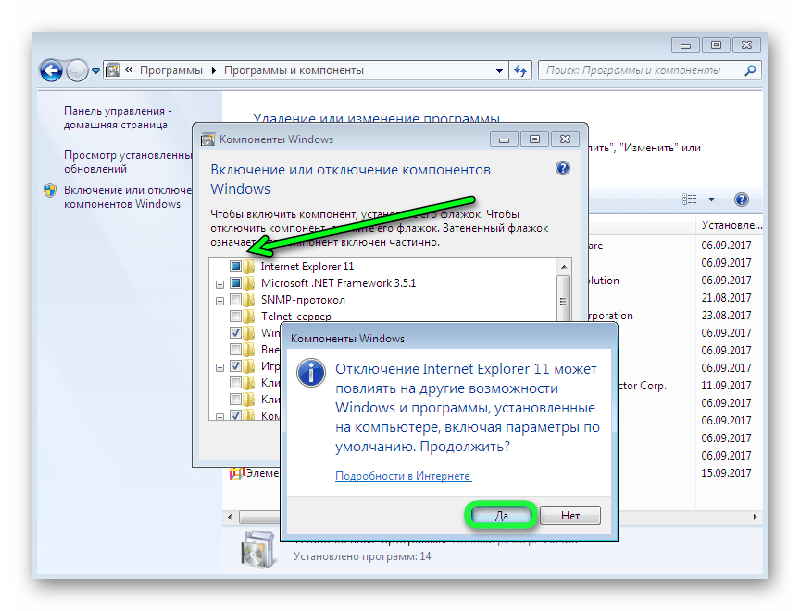Open Панель управления - домашняя страница link

click(x=117, y=118)
